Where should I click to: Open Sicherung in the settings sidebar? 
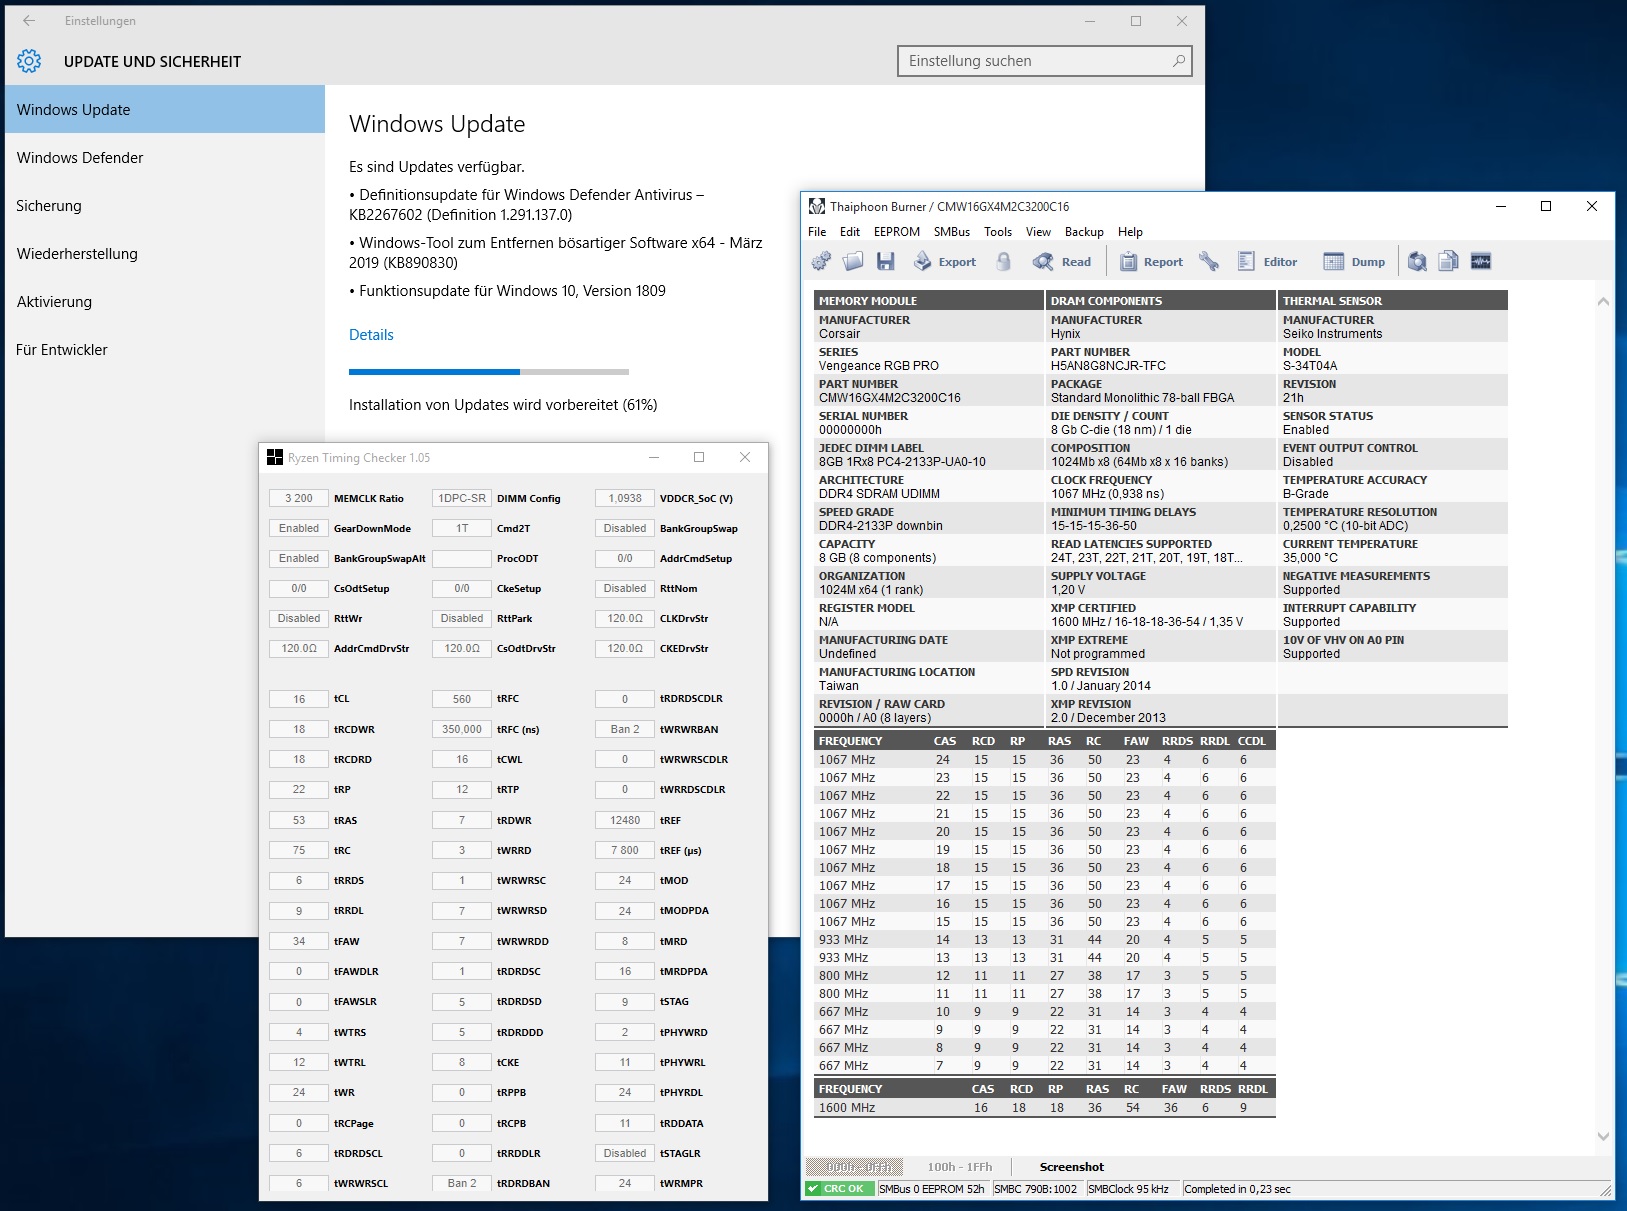[x=165, y=205]
